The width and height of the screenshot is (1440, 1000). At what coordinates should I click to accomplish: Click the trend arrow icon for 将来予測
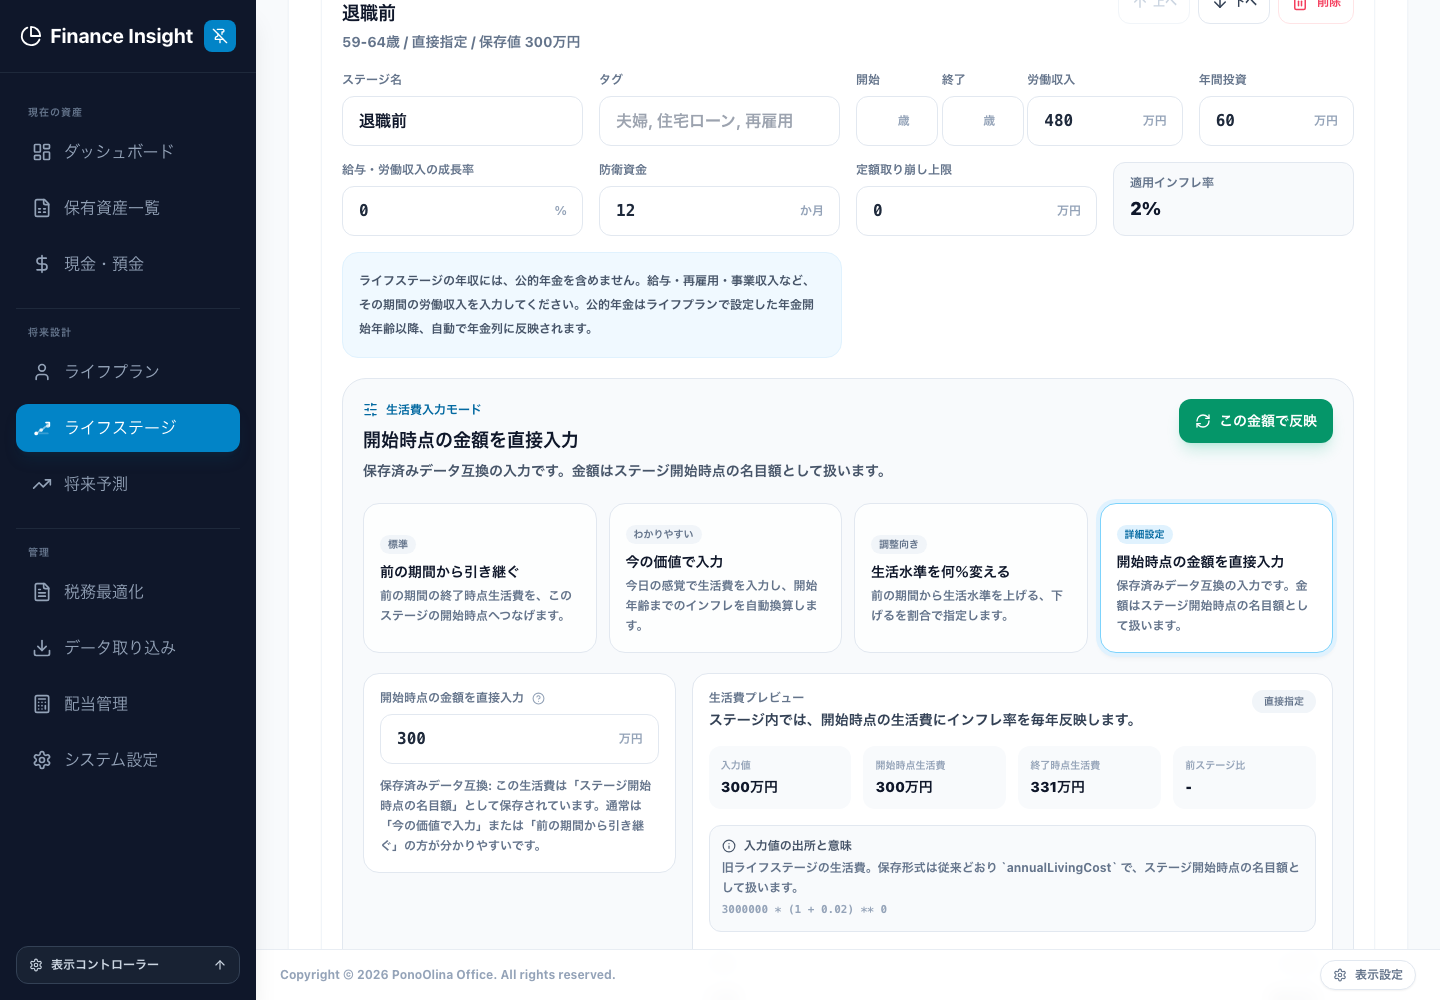42,484
